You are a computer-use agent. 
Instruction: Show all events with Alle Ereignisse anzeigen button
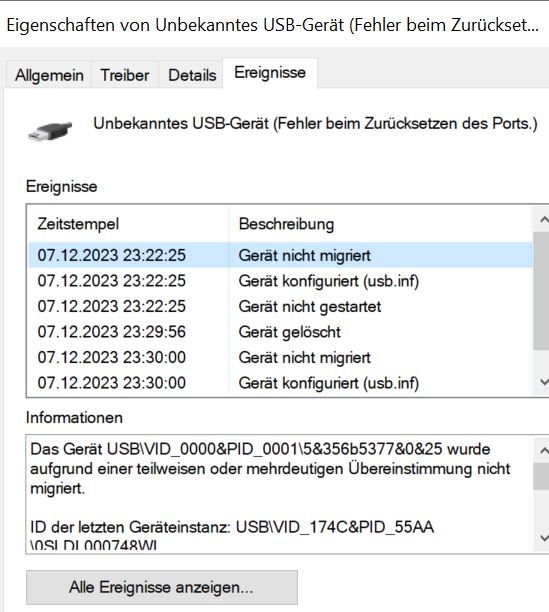point(162,587)
